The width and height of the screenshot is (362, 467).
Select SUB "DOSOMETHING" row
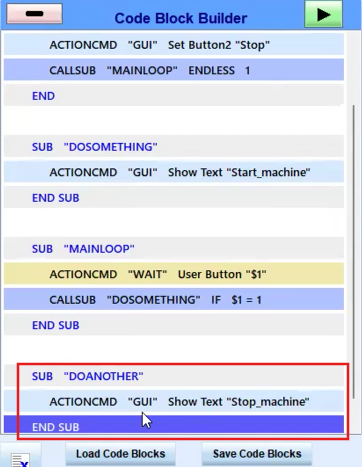[174, 147]
